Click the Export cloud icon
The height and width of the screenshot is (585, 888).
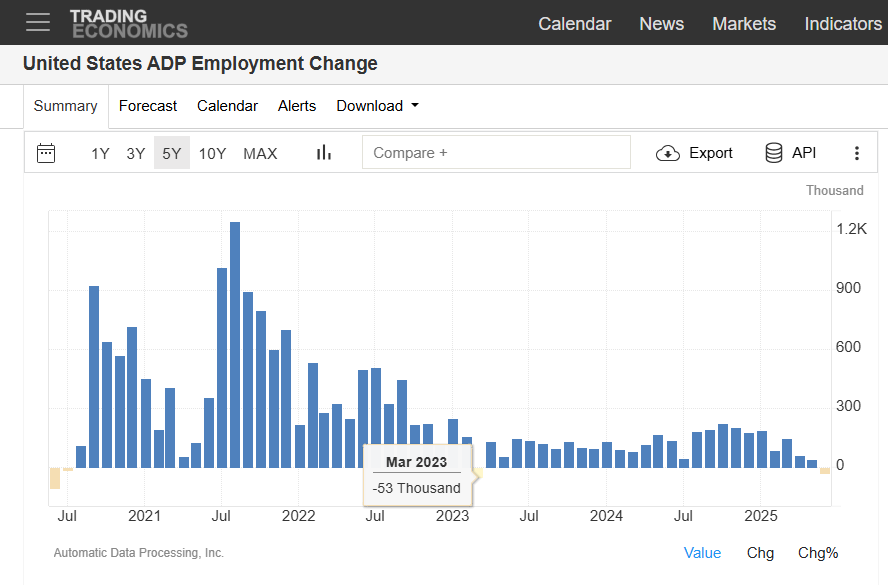[666, 153]
